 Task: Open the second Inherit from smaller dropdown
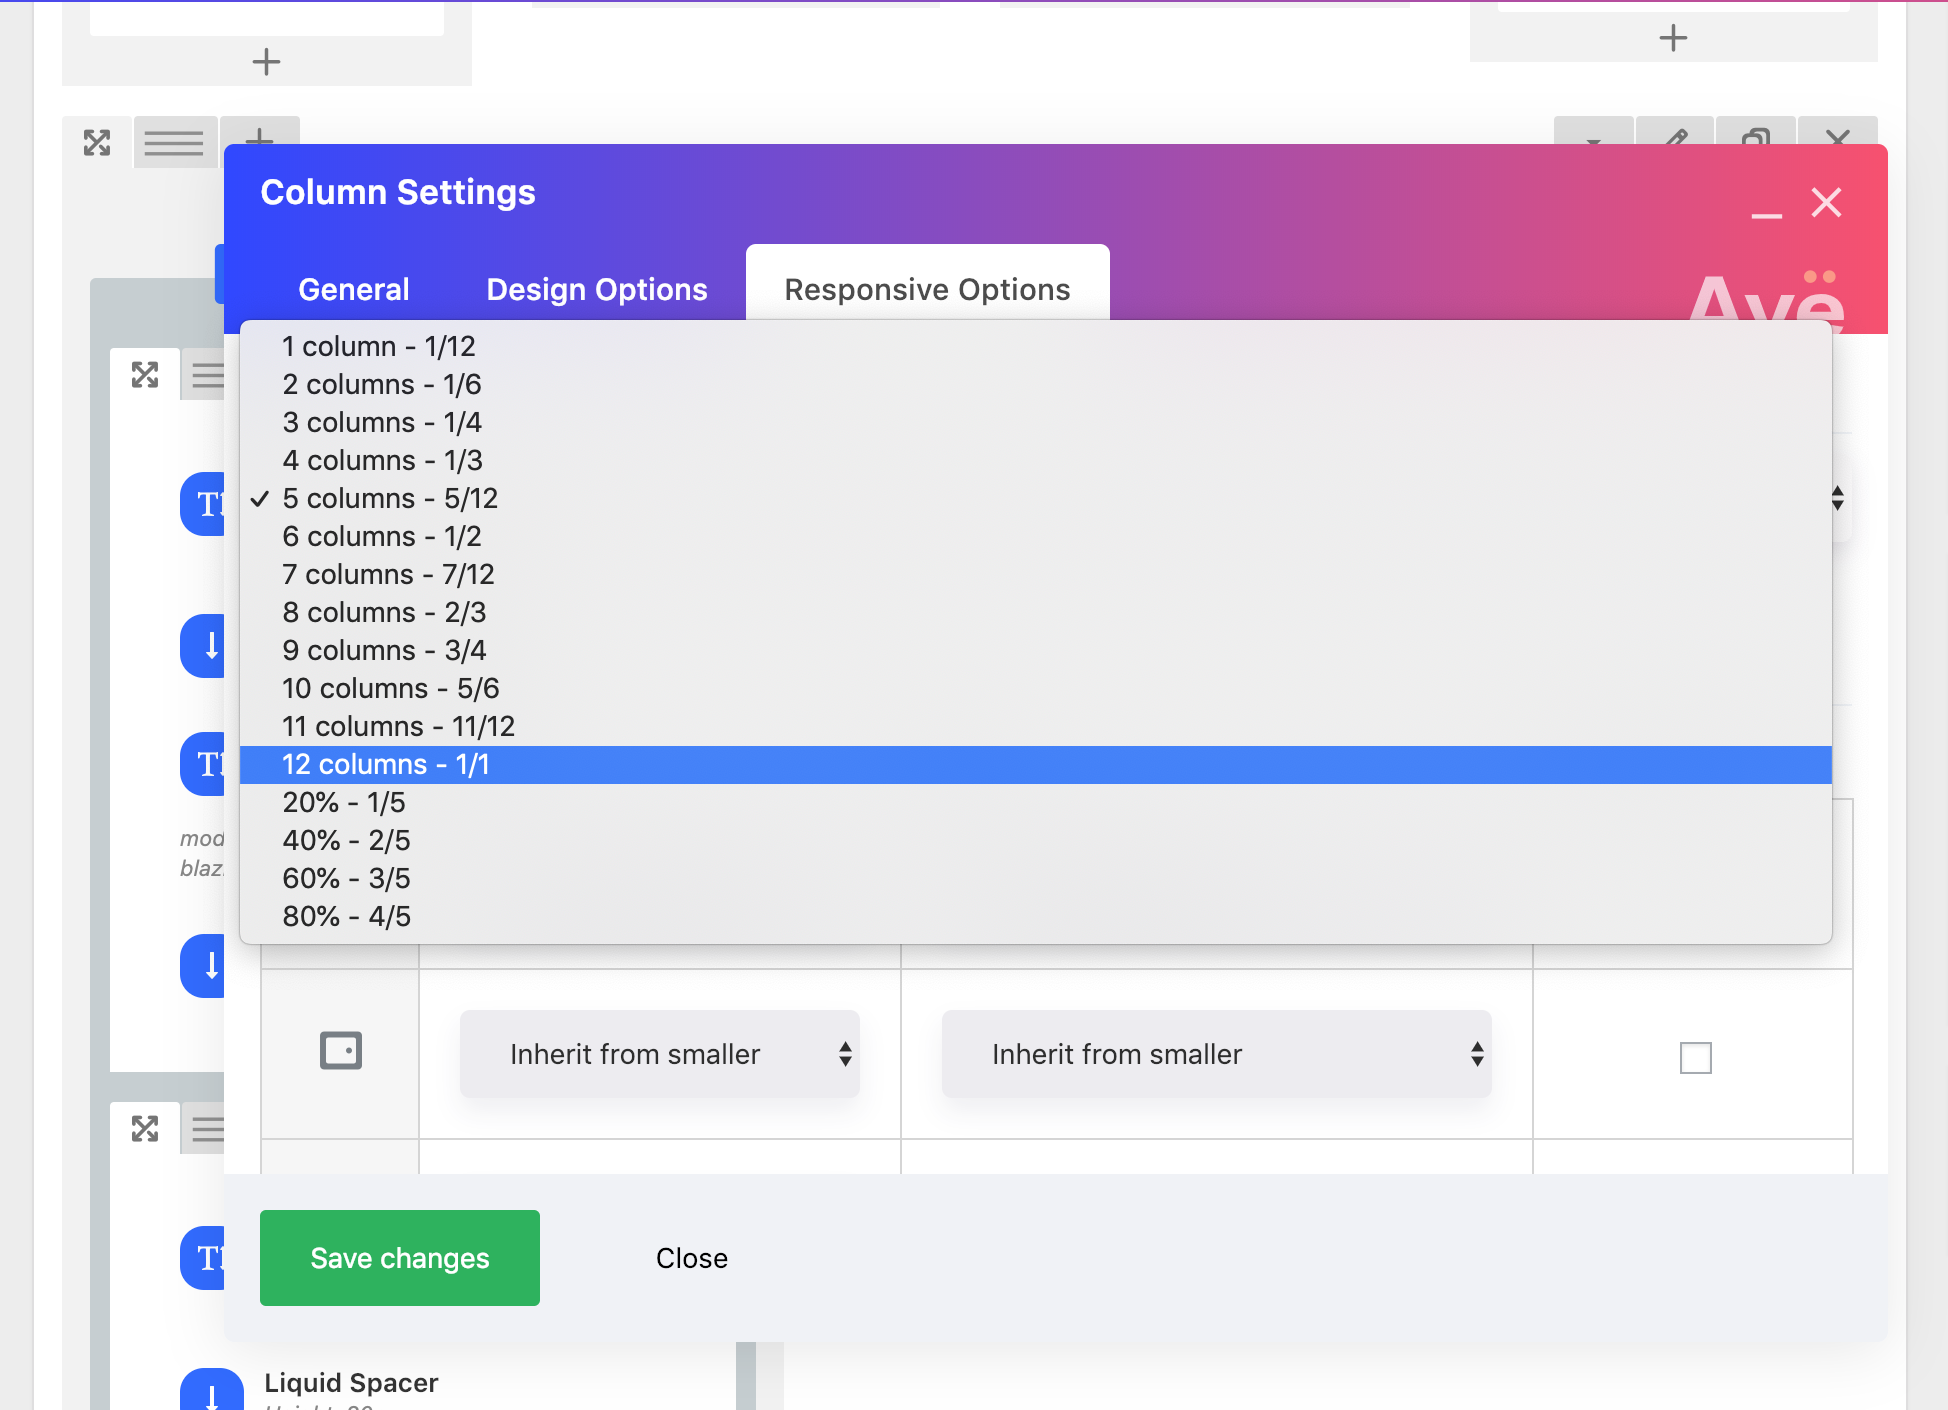coord(1216,1054)
